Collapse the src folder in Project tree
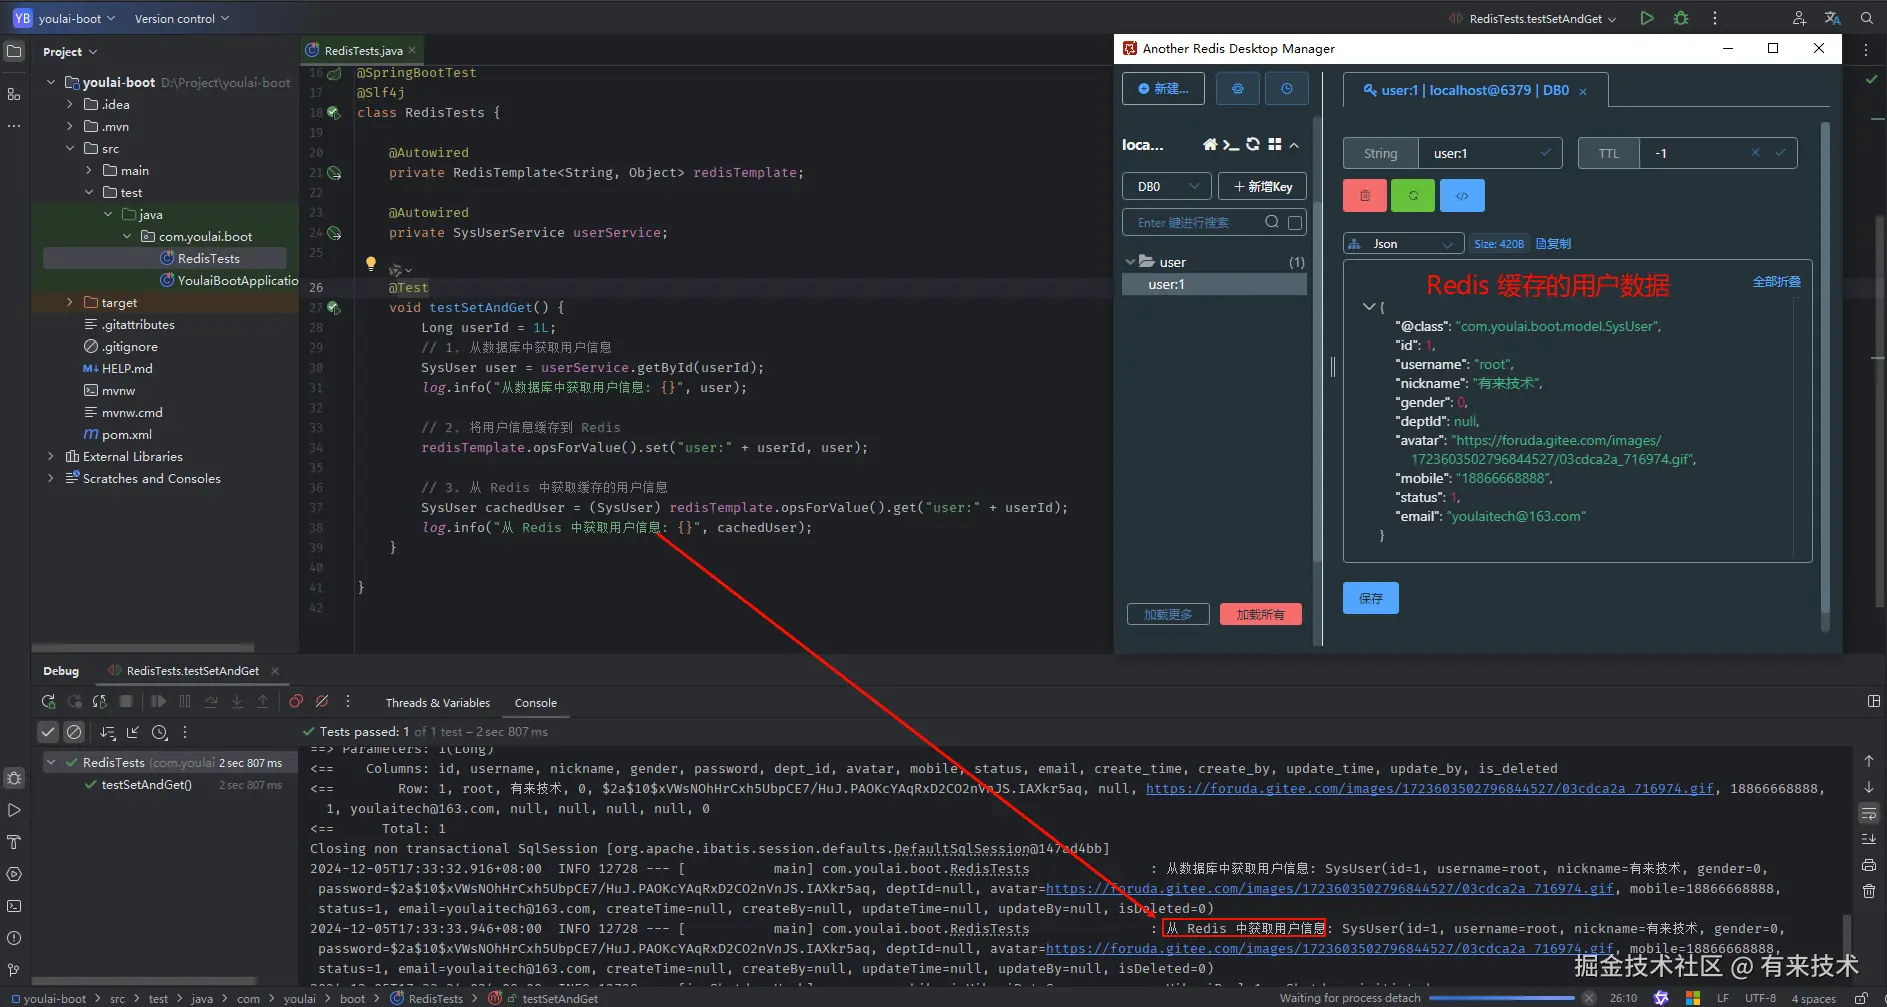Screen dimensions: 1887x1007 coord(70,148)
